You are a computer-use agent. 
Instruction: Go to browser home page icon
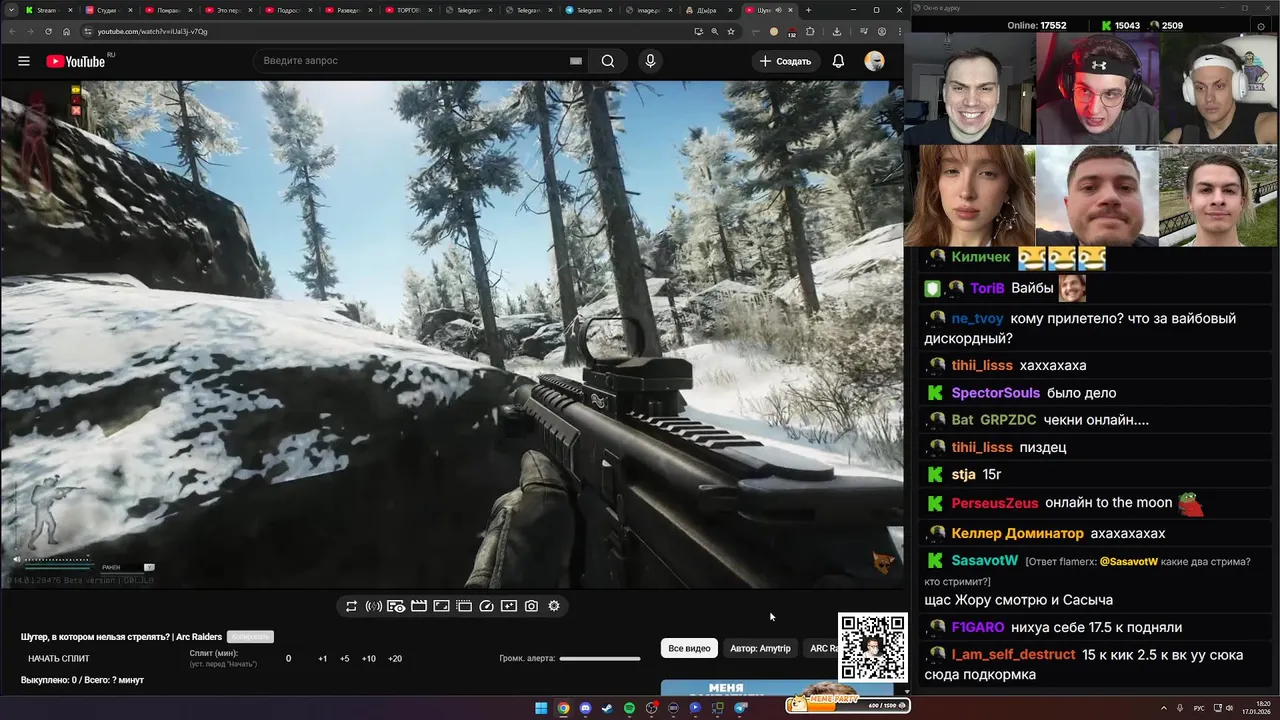click(x=66, y=31)
